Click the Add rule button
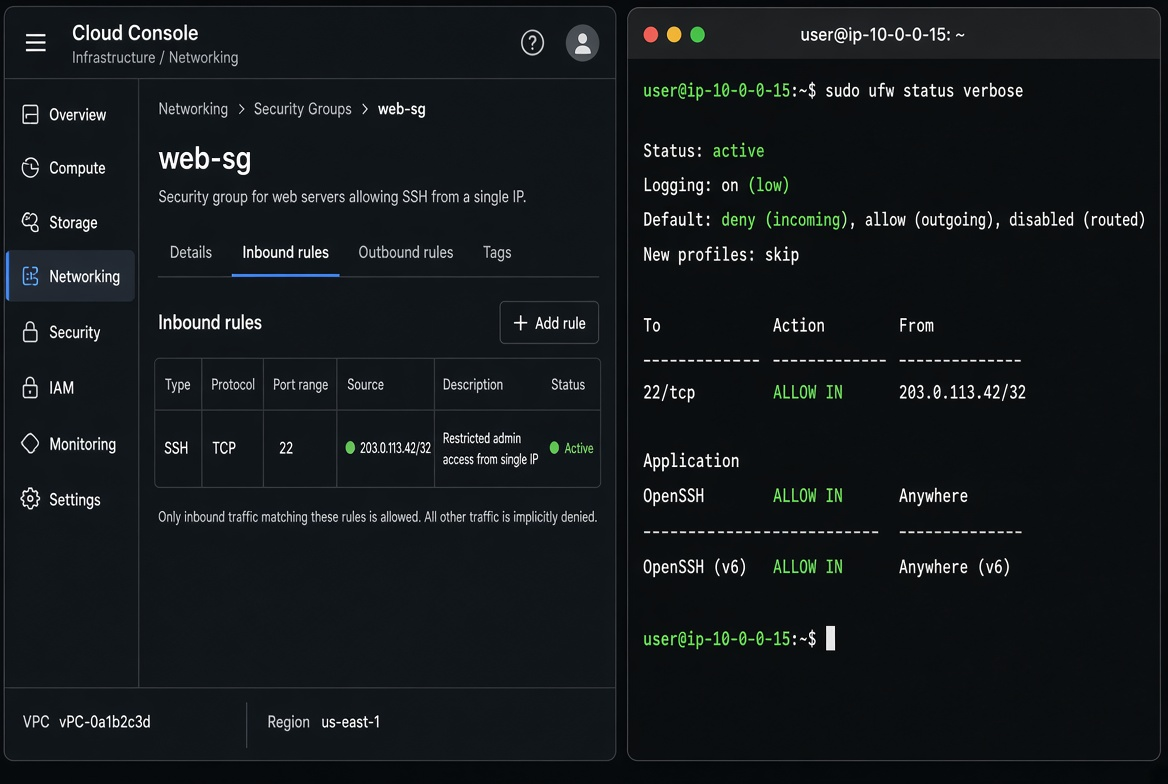This screenshot has width=1168, height=784. (x=549, y=323)
